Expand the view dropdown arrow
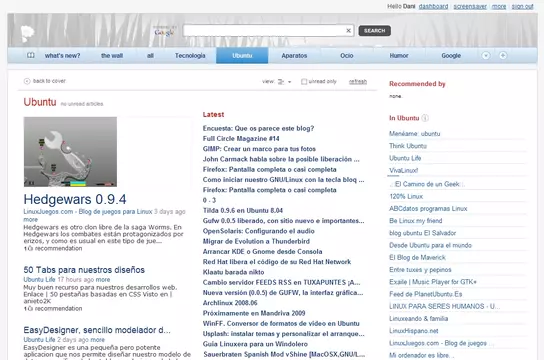This screenshot has width=544, height=360. 290,82
